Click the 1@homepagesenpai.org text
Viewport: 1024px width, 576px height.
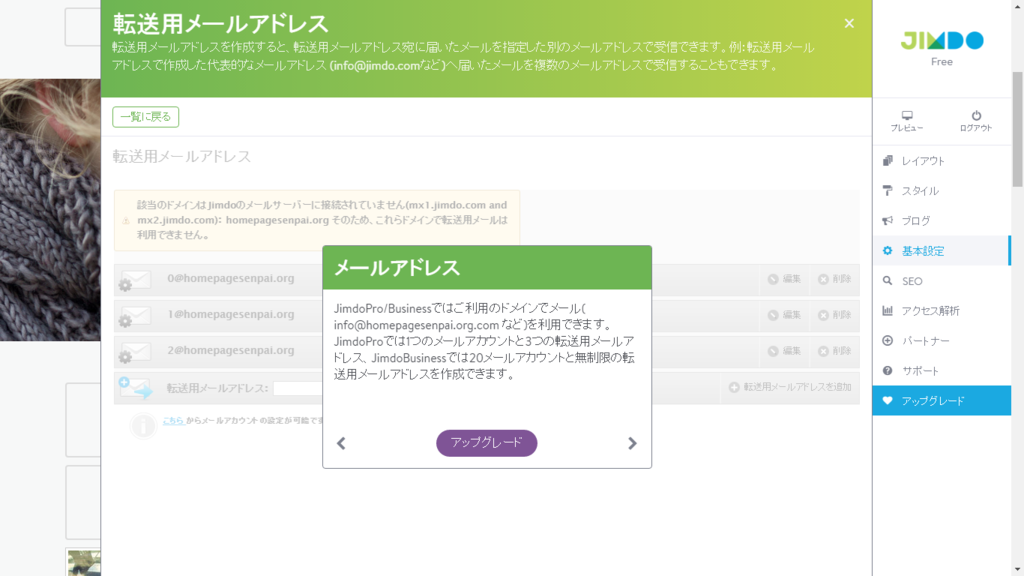(x=231, y=314)
